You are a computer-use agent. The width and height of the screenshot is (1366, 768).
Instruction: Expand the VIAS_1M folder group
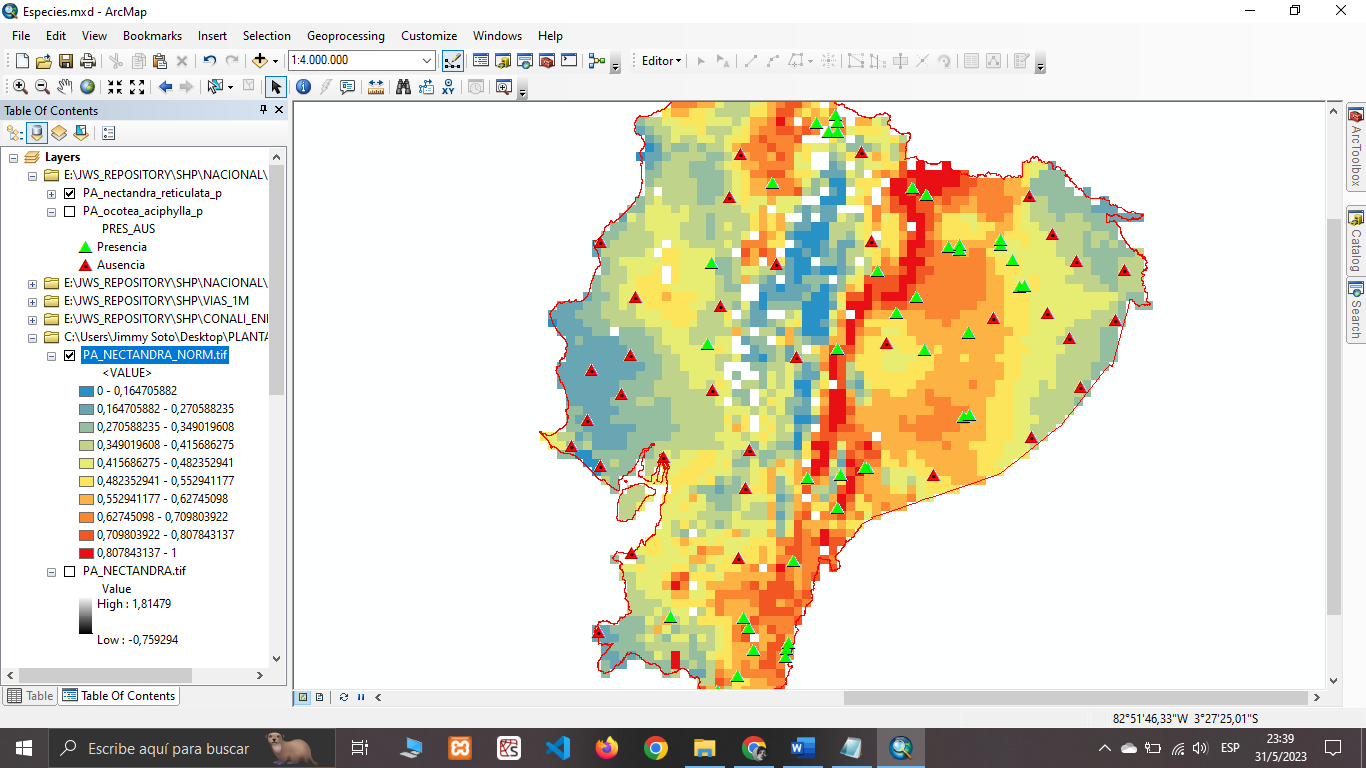33,301
